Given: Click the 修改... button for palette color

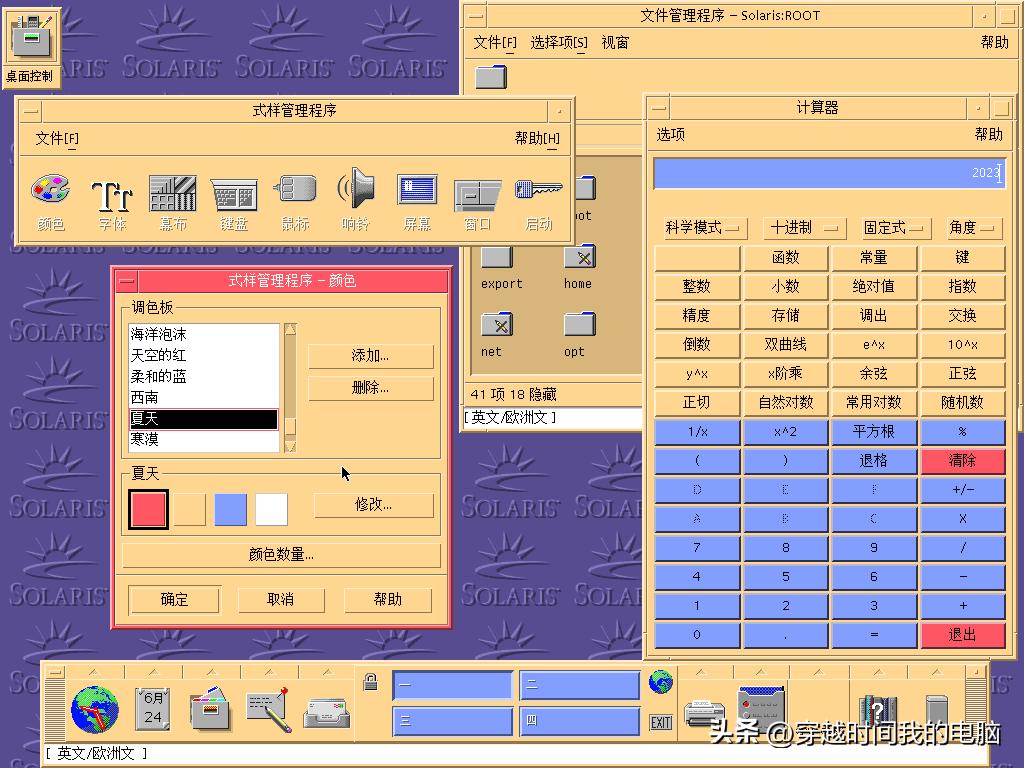Looking at the screenshot, I should tap(374, 505).
